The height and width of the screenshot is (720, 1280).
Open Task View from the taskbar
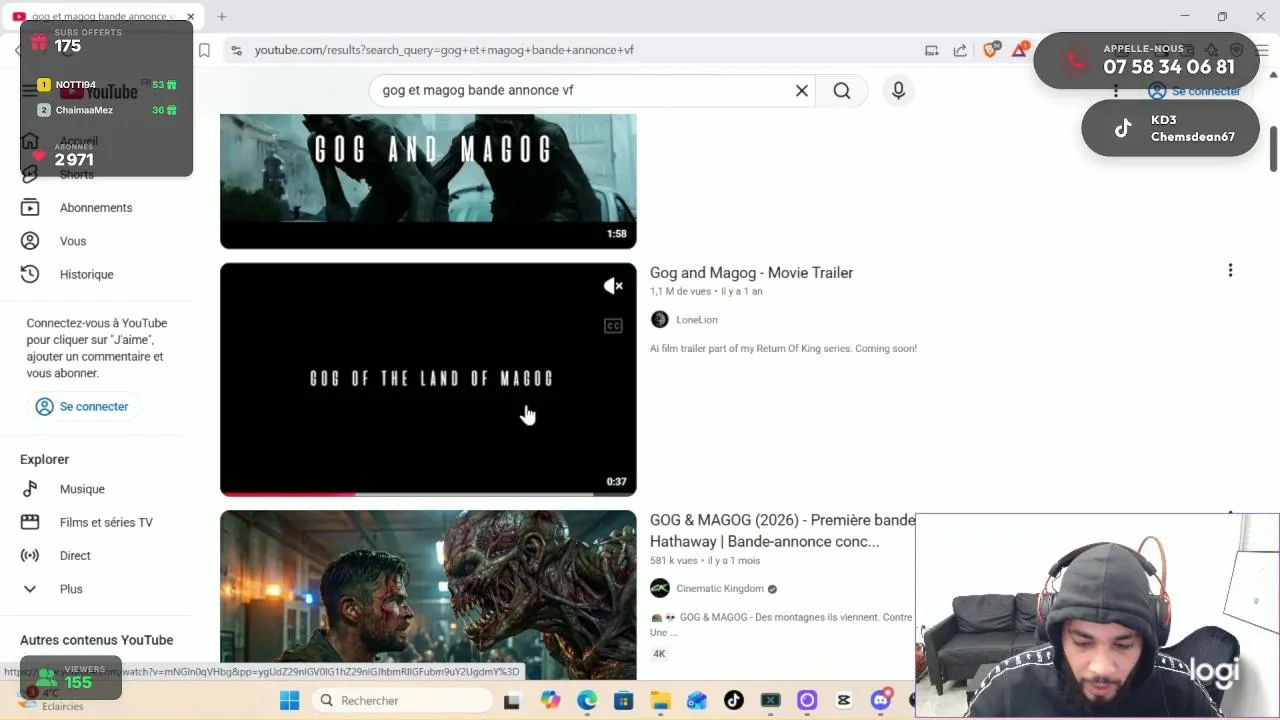click(511, 701)
